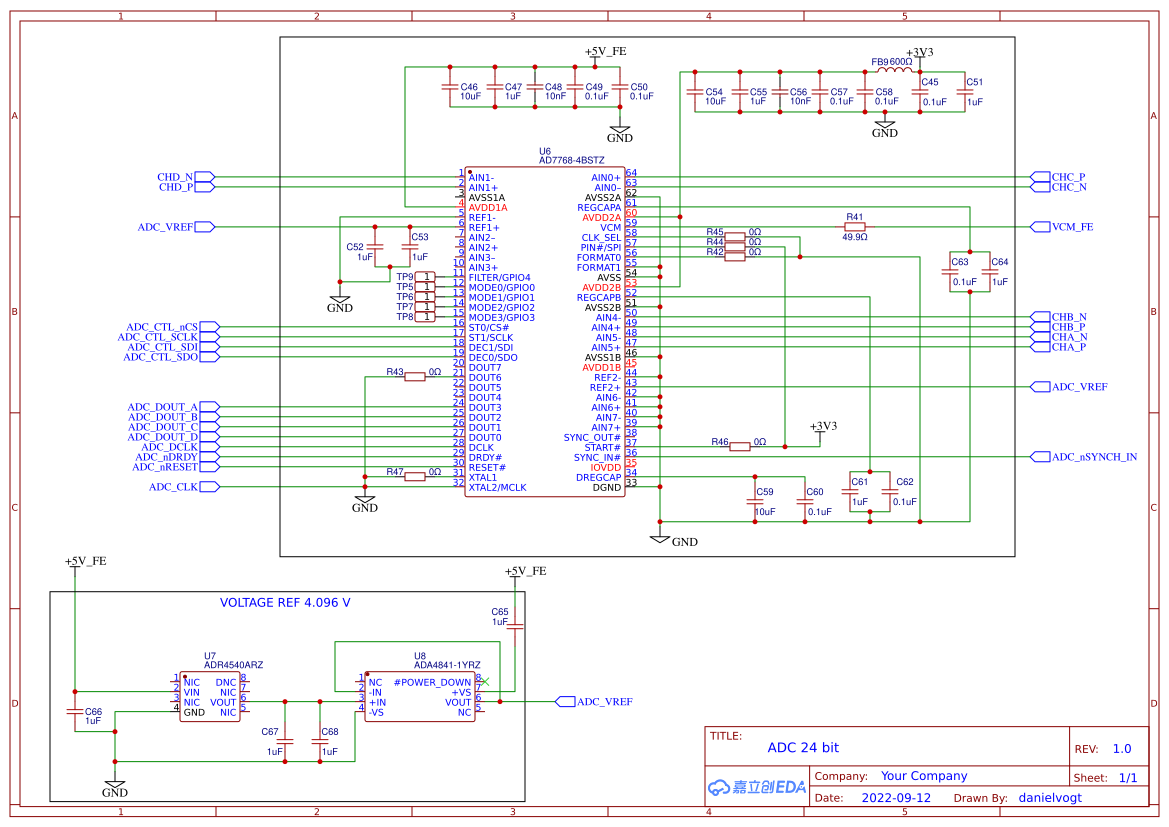This screenshot has width=1169, height=827.
Task: Select resistor R46 0Ω
Action: 739,447
